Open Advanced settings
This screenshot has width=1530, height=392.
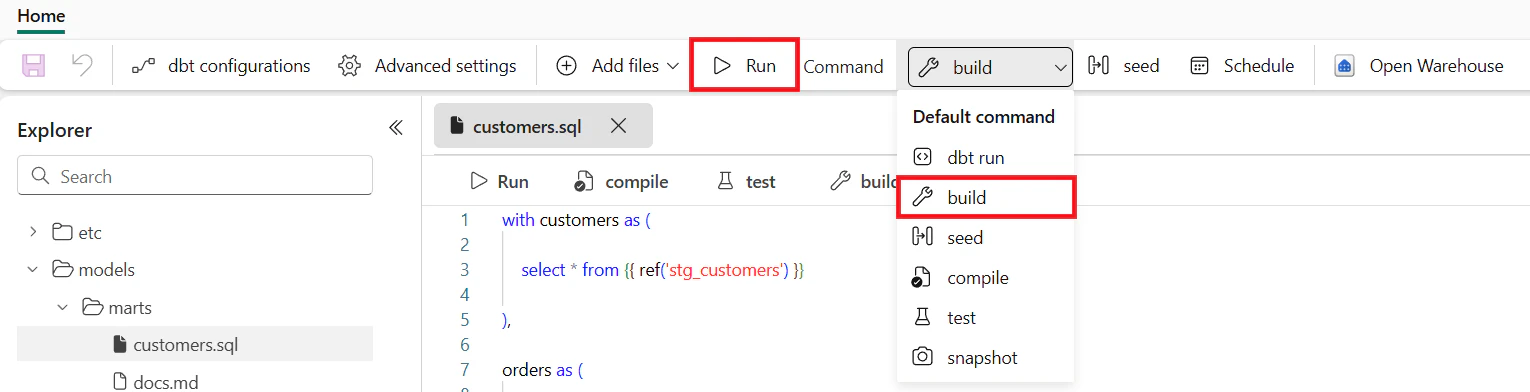[428, 66]
